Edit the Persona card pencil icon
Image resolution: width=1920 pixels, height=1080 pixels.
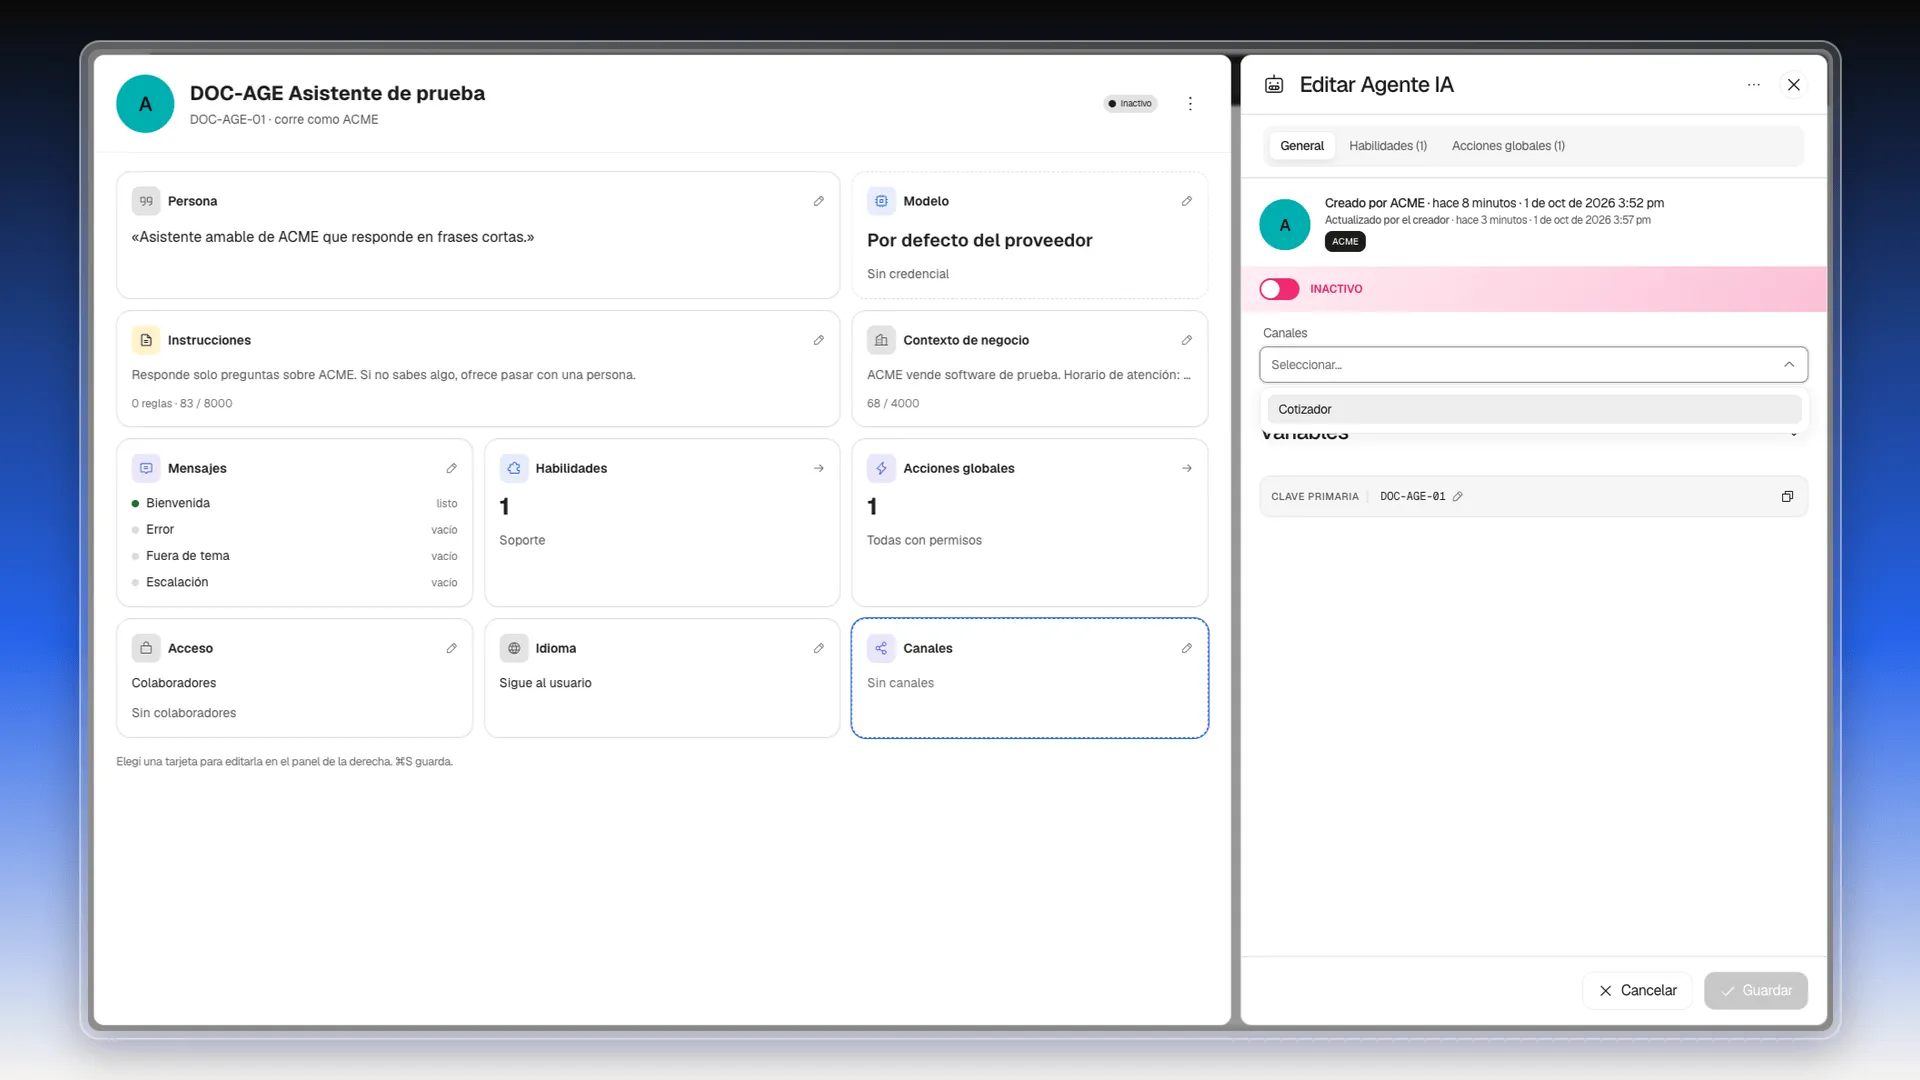[x=819, y=201]
